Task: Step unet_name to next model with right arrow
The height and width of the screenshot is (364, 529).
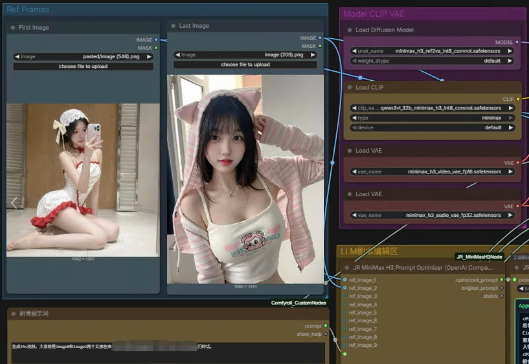Action: 510,51
